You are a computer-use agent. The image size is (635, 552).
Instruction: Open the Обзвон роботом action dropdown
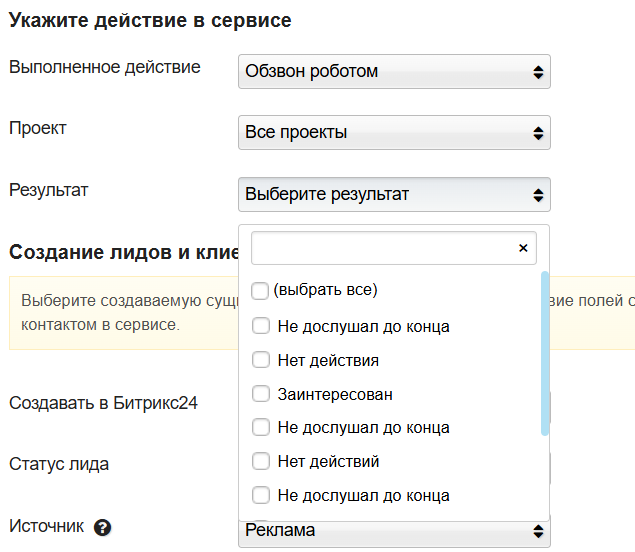(394, 72)
